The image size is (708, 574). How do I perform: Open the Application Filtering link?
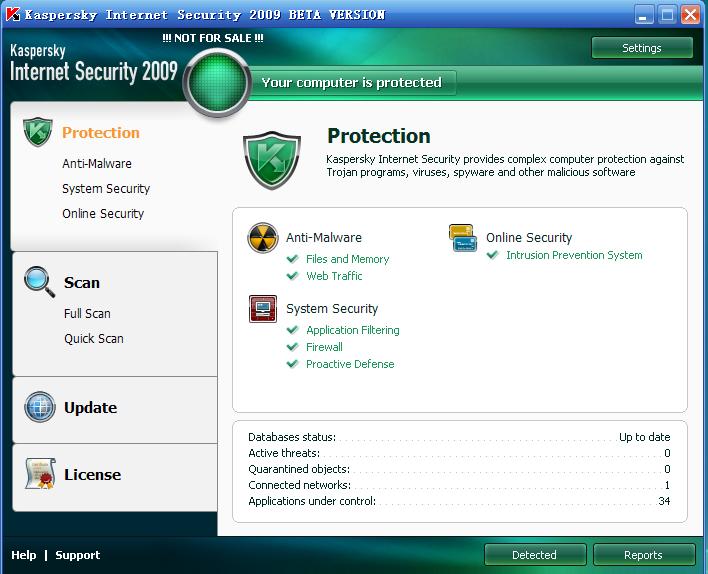pos(353,330)
